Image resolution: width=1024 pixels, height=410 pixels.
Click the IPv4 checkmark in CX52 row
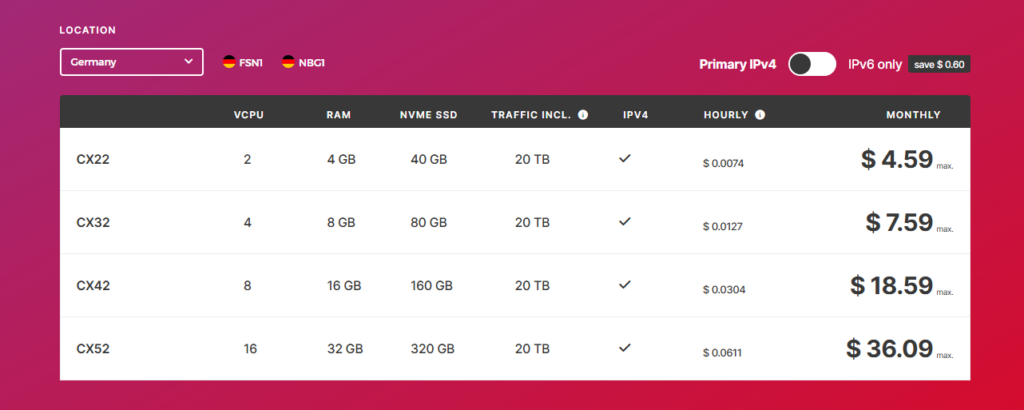coord(625,347)
